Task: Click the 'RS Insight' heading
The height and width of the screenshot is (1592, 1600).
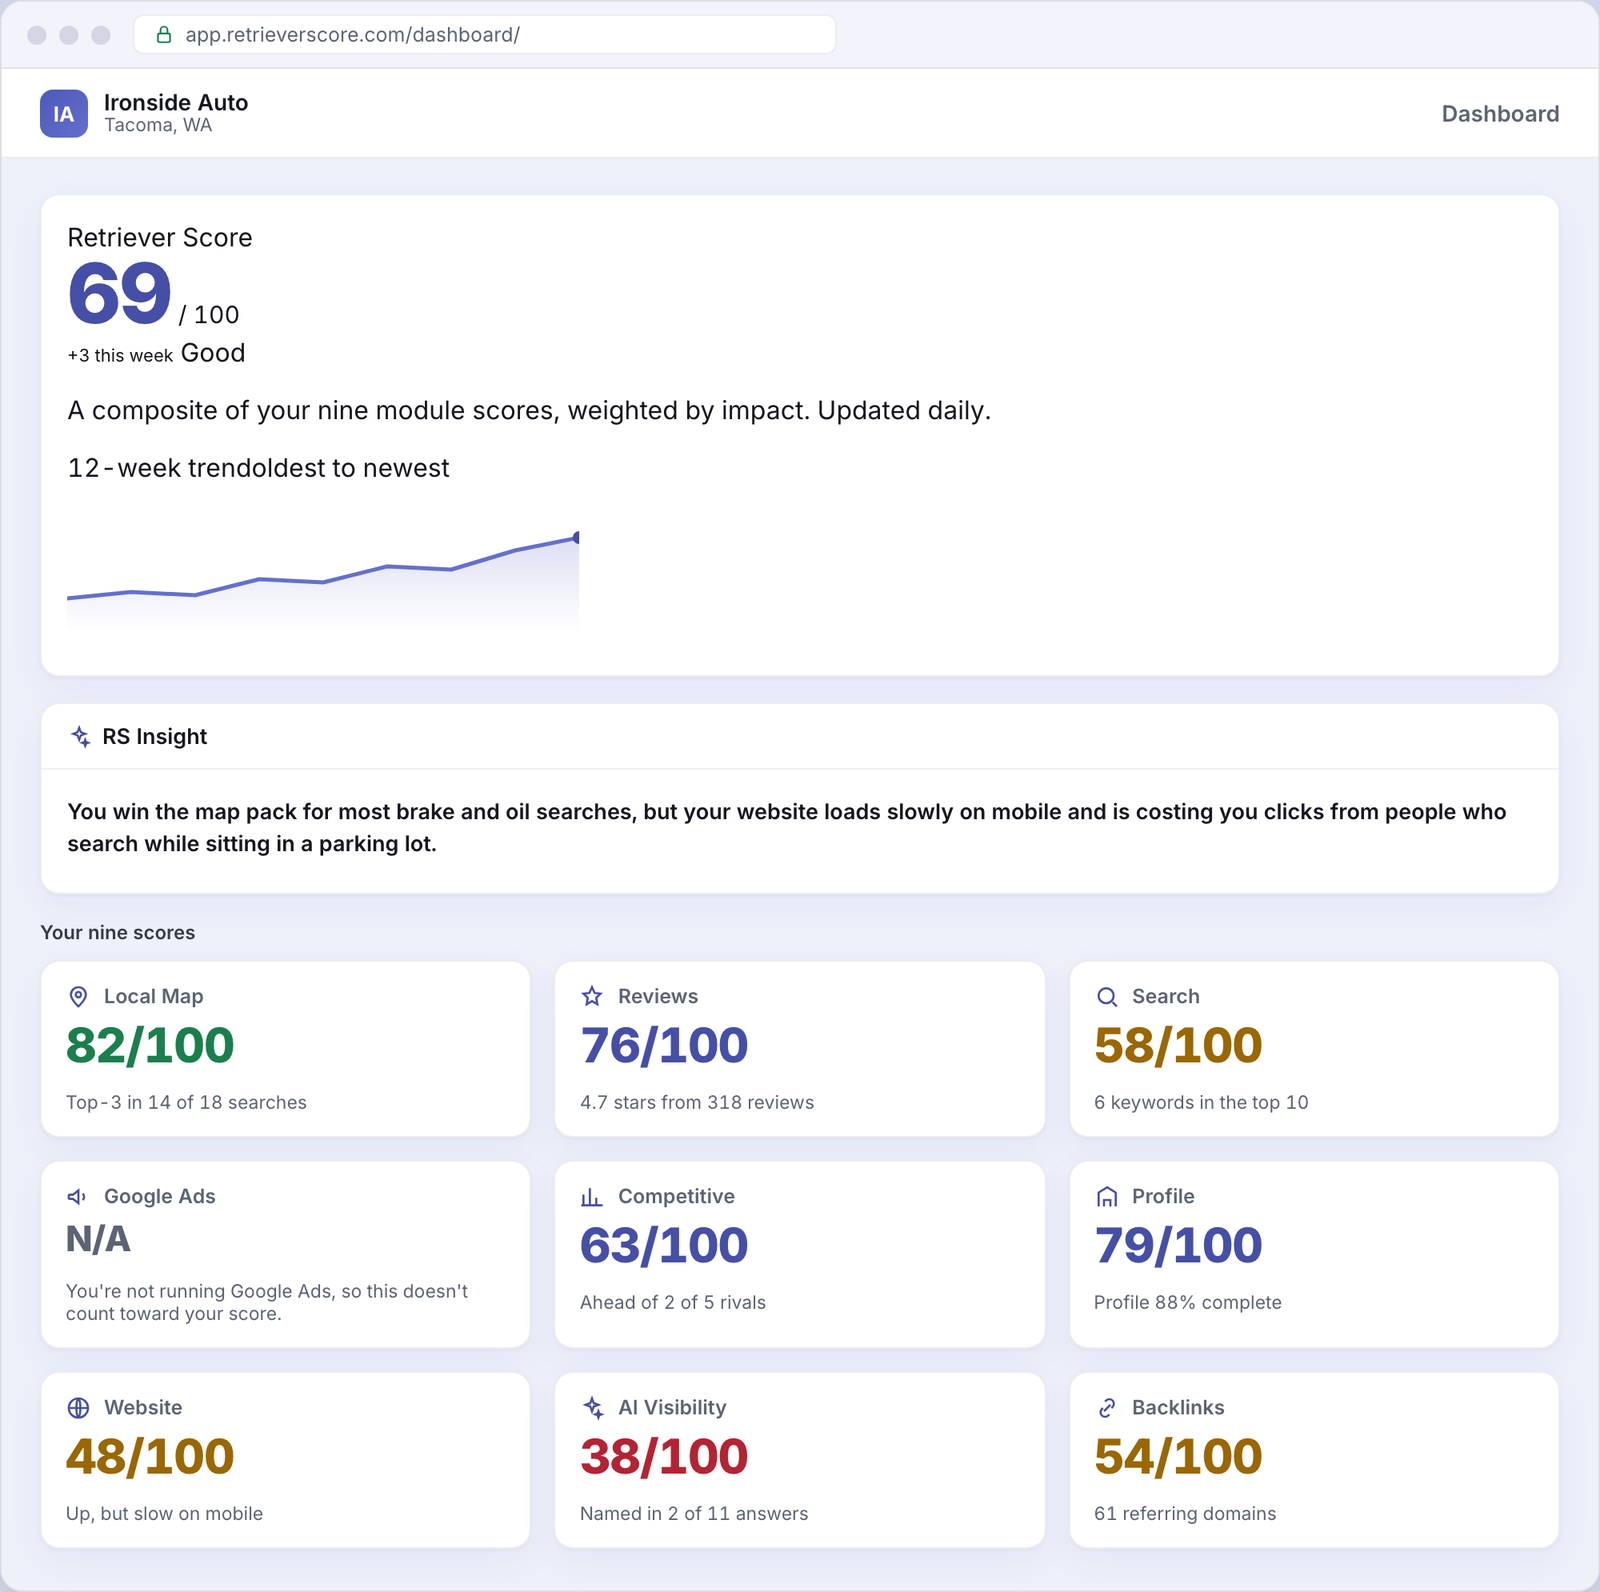Action: point(154,736)
